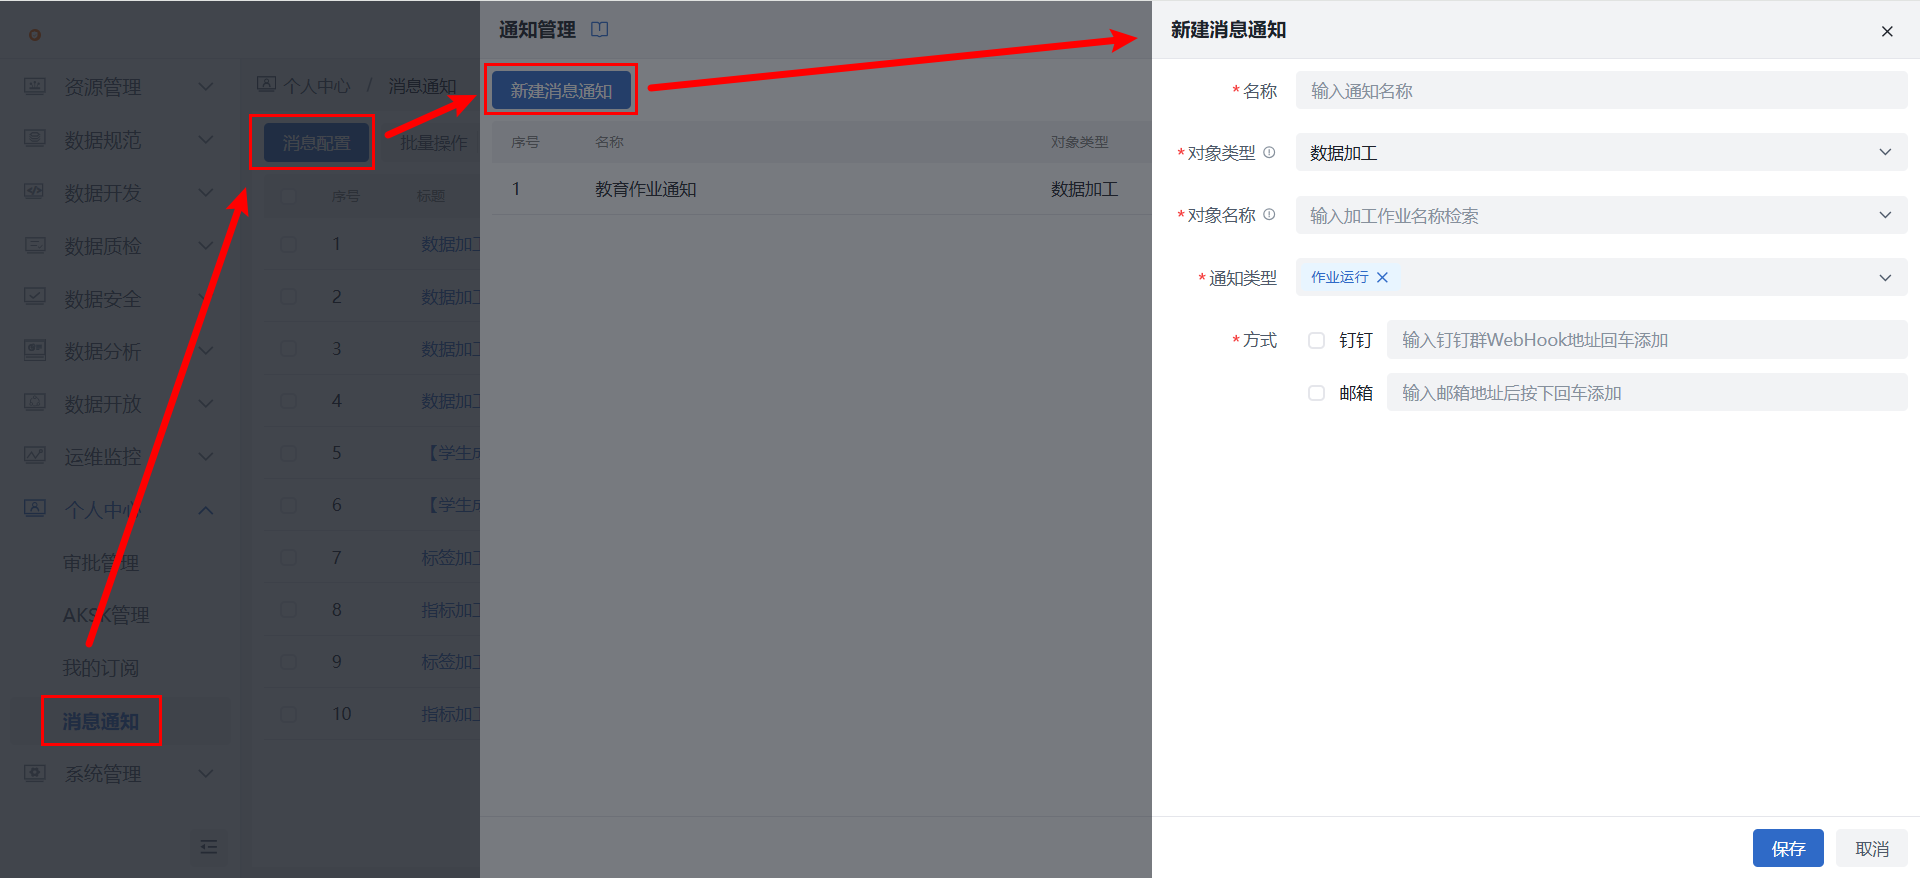The image size is (1920, 878).
Task: Click the 数据规范 sidebar icon
Action: point(35,139)
